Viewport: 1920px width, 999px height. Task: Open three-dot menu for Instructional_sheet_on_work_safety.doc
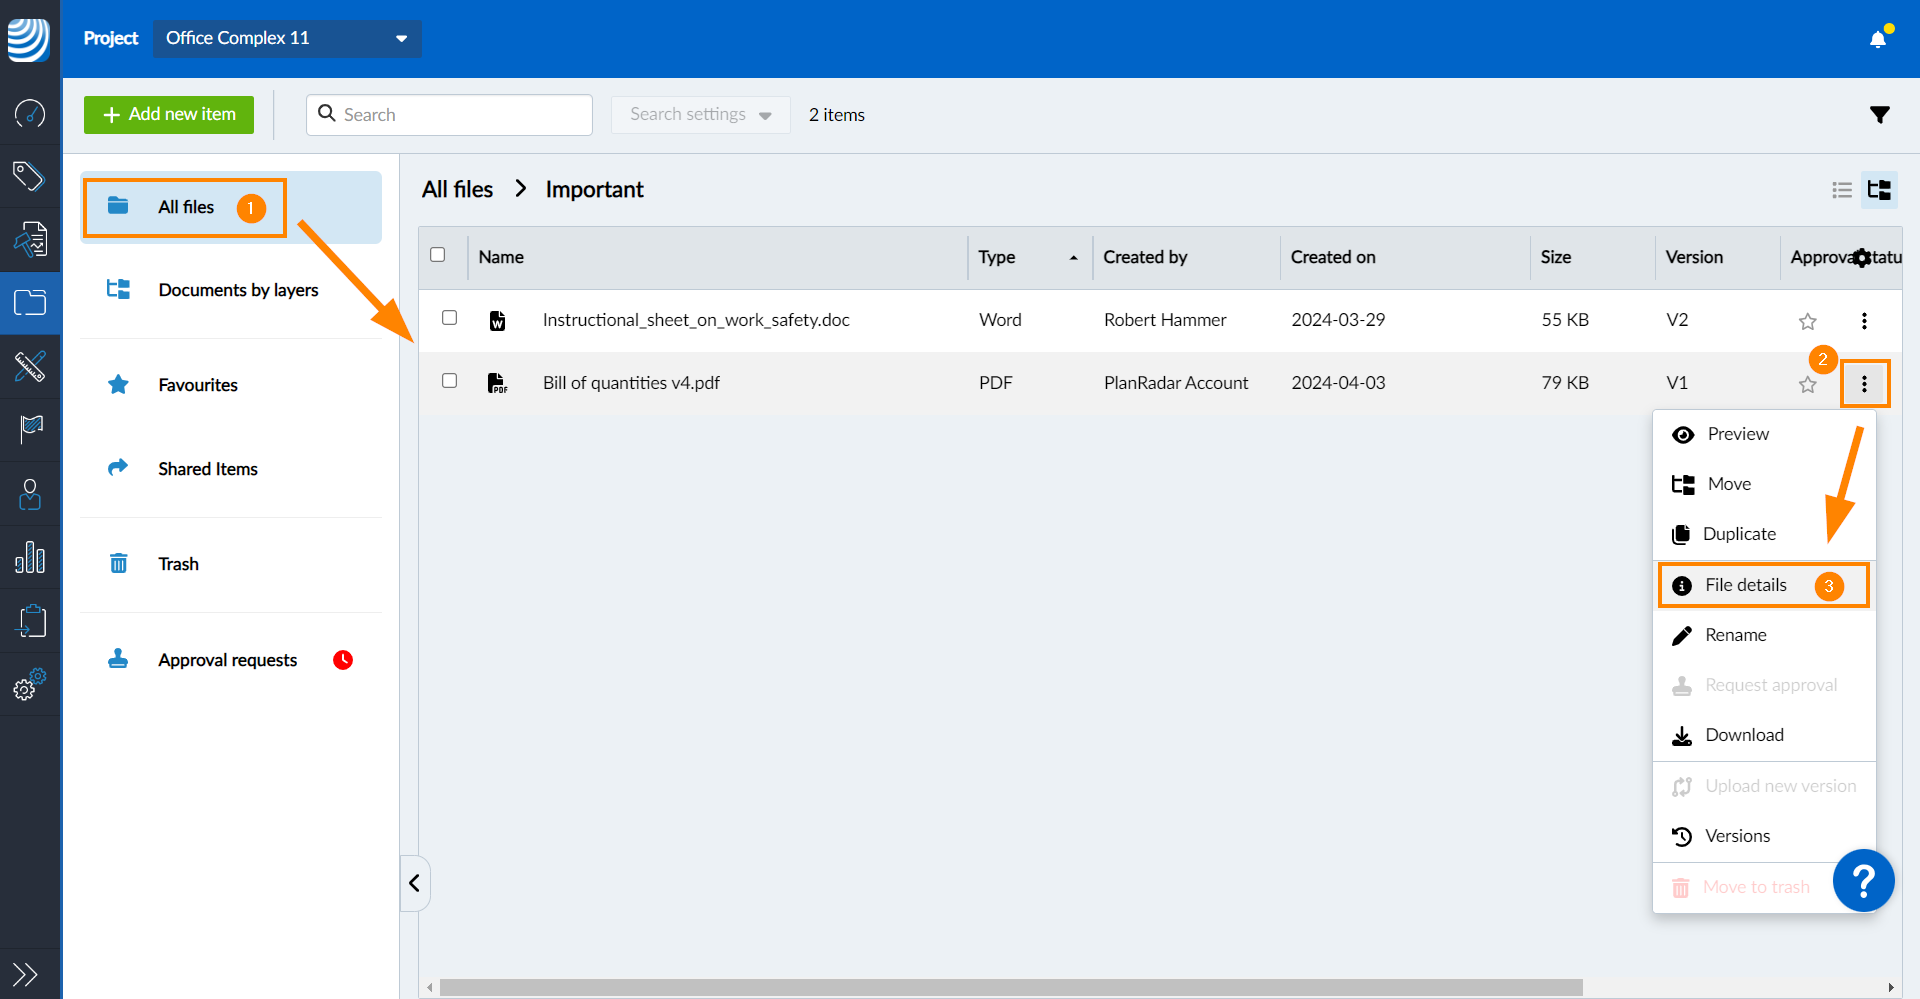tap(1864, 321)
